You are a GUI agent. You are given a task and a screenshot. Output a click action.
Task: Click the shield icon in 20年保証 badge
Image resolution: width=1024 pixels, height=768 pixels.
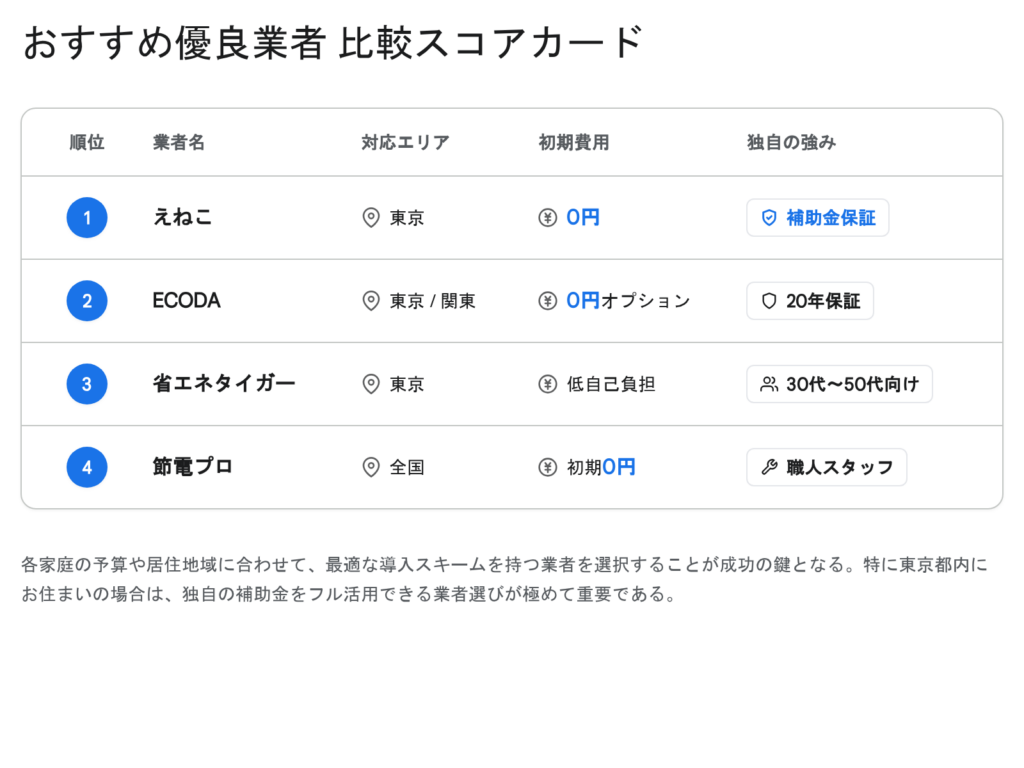(x=769, y=301)
